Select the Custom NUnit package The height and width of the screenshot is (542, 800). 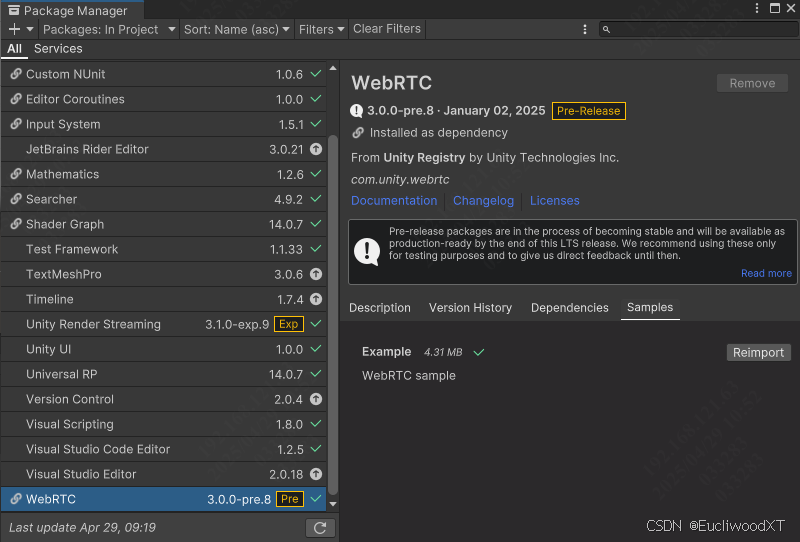click(164, 74)
